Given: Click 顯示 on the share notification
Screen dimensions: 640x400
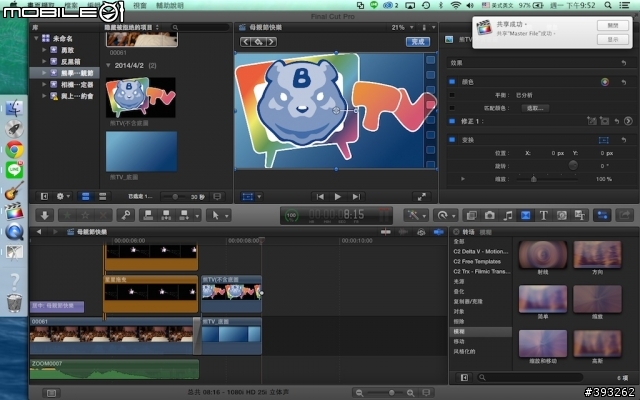Looking at the screenshot, I should click(613, 39).
